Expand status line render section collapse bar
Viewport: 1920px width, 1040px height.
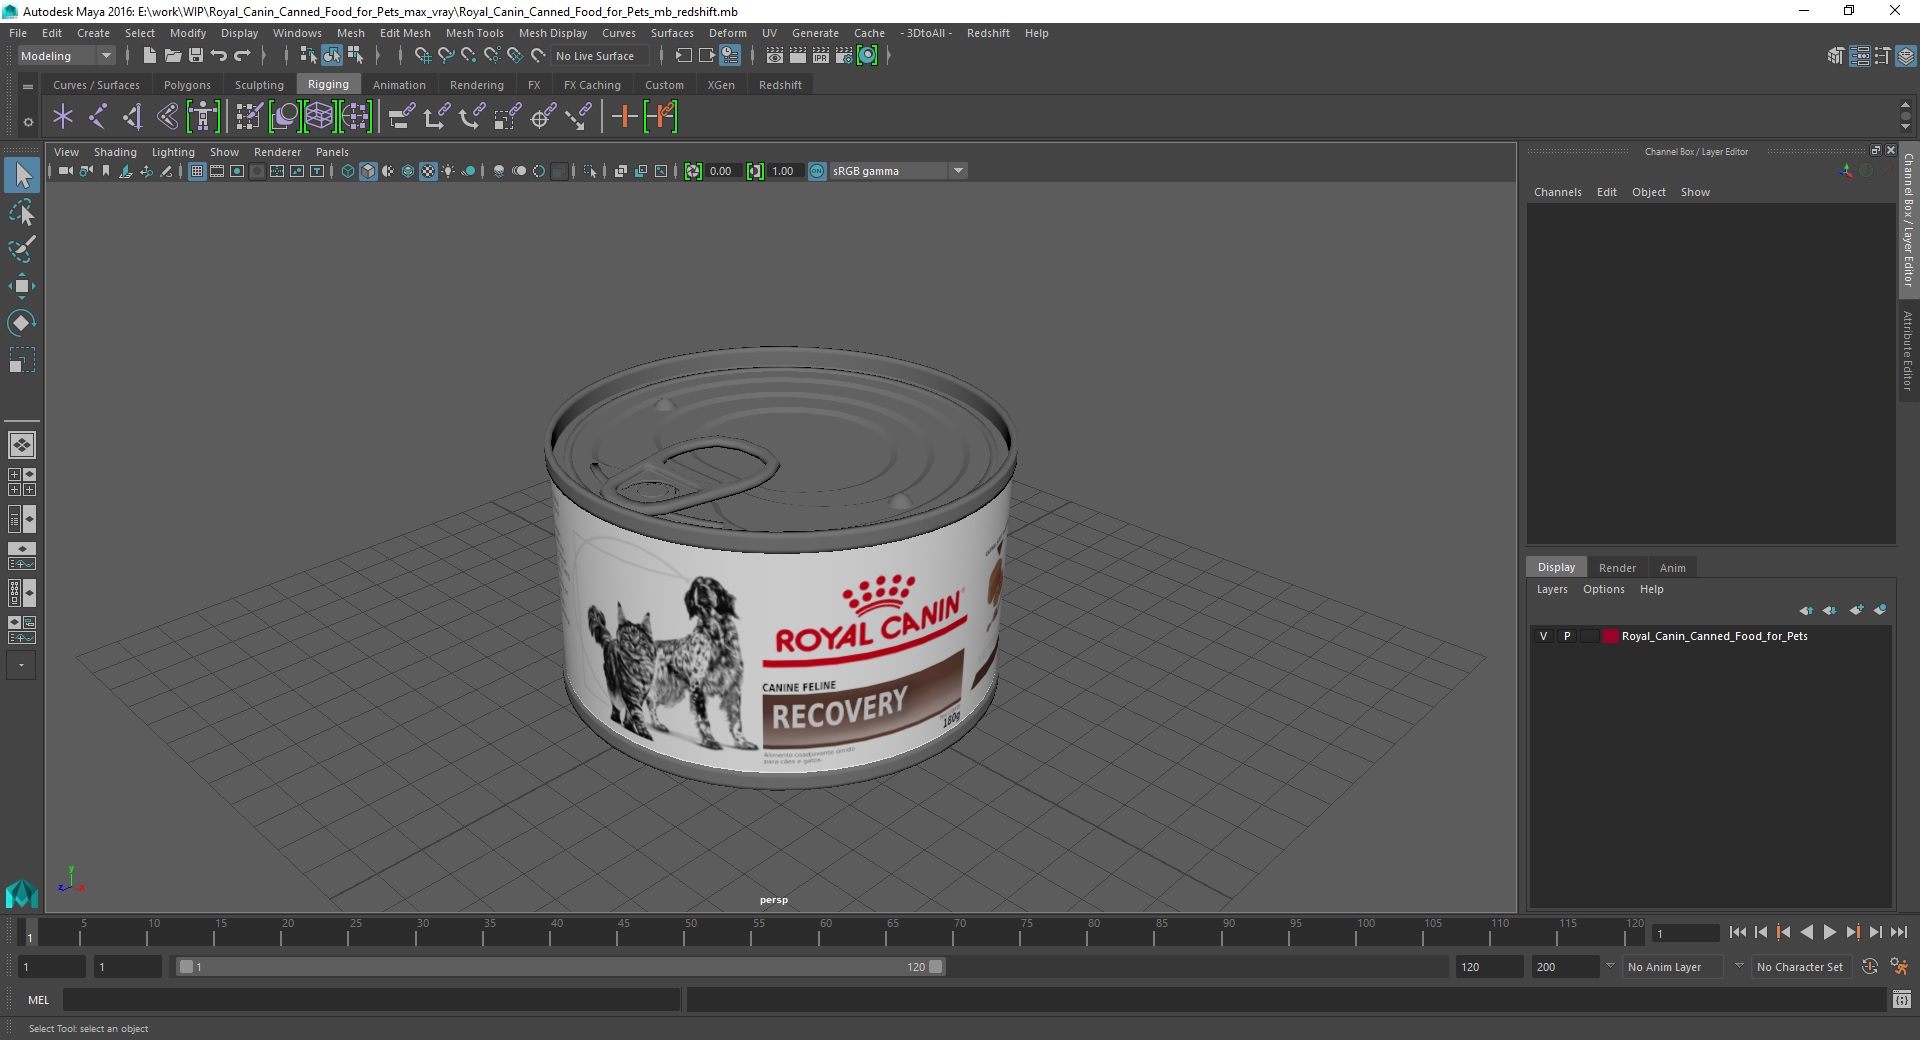pos(888,56)
